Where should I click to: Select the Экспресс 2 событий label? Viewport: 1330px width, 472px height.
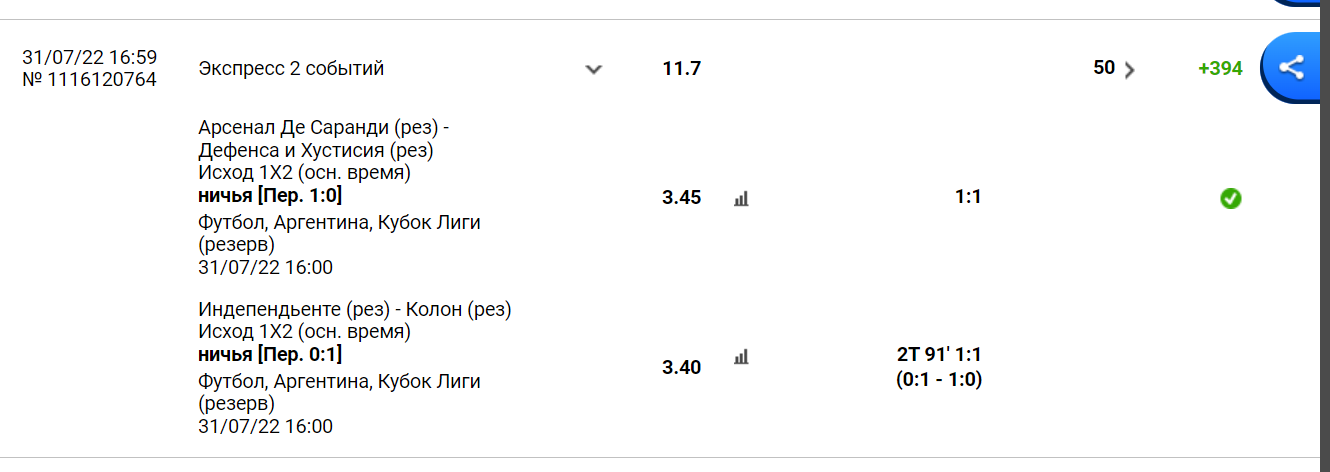click(x=291, y=68)
